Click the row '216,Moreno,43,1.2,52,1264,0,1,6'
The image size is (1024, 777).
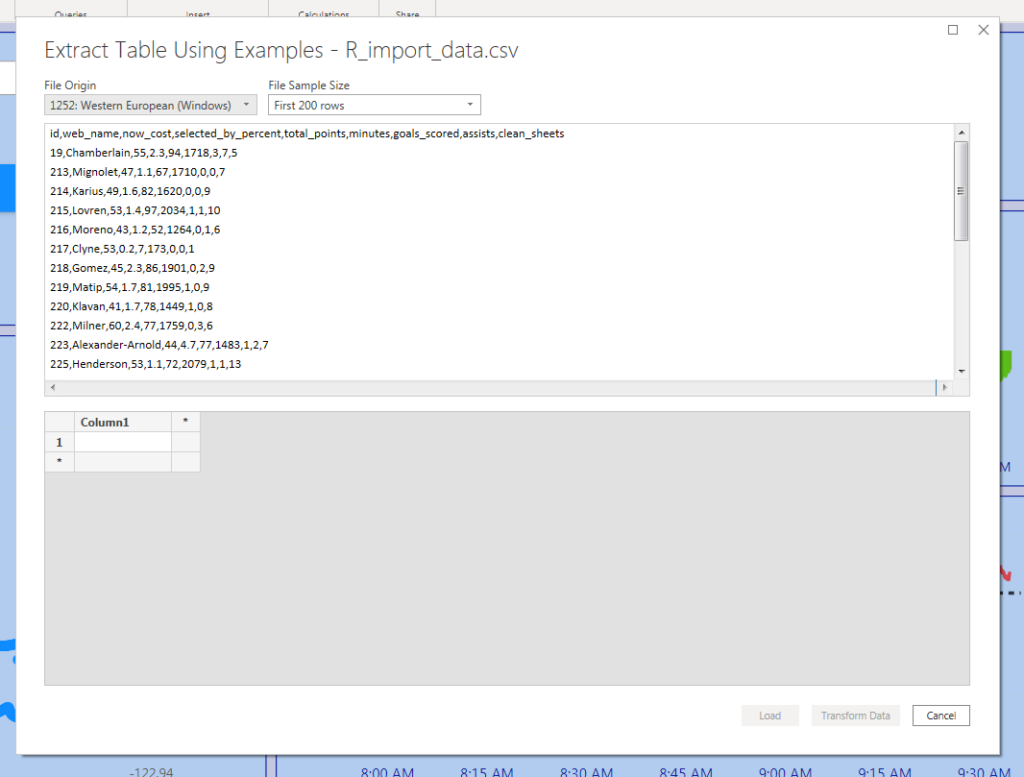[135, 230]
